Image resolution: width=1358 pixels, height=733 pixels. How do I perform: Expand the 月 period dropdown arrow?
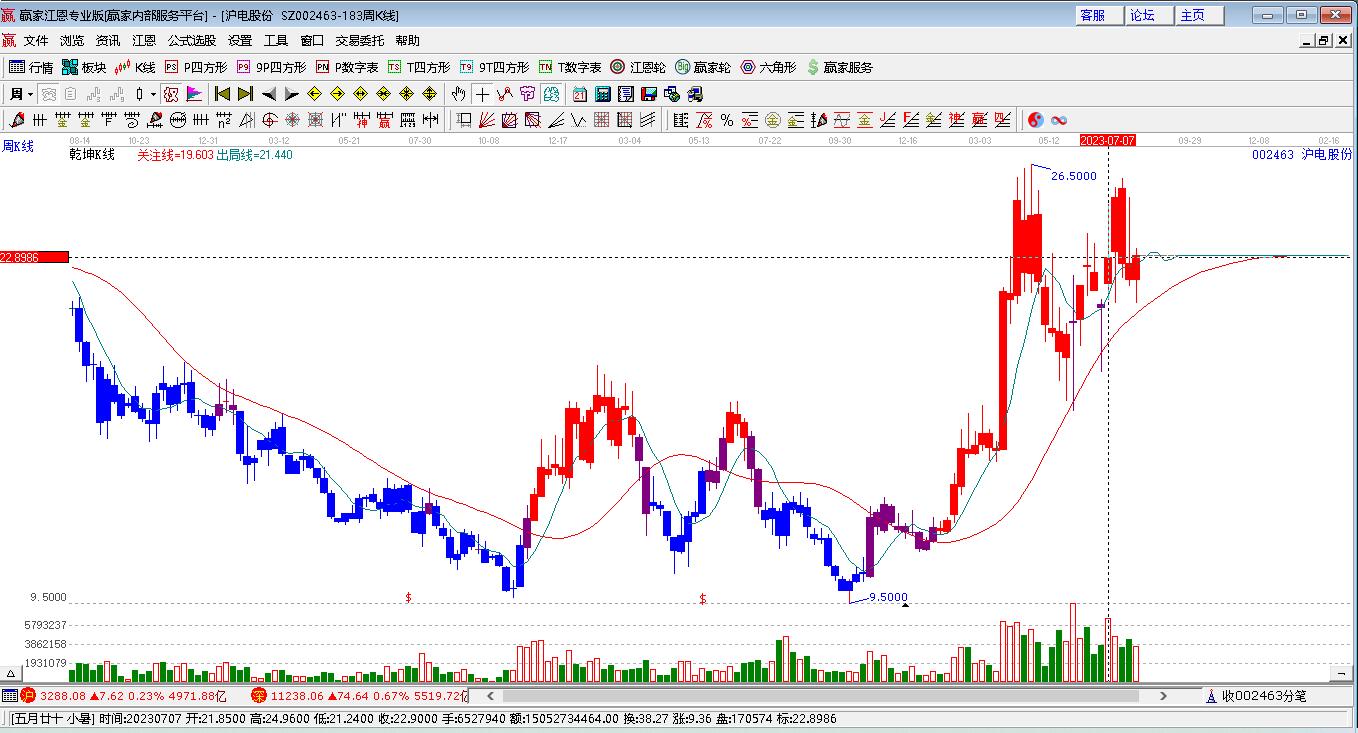pos(30,94)
